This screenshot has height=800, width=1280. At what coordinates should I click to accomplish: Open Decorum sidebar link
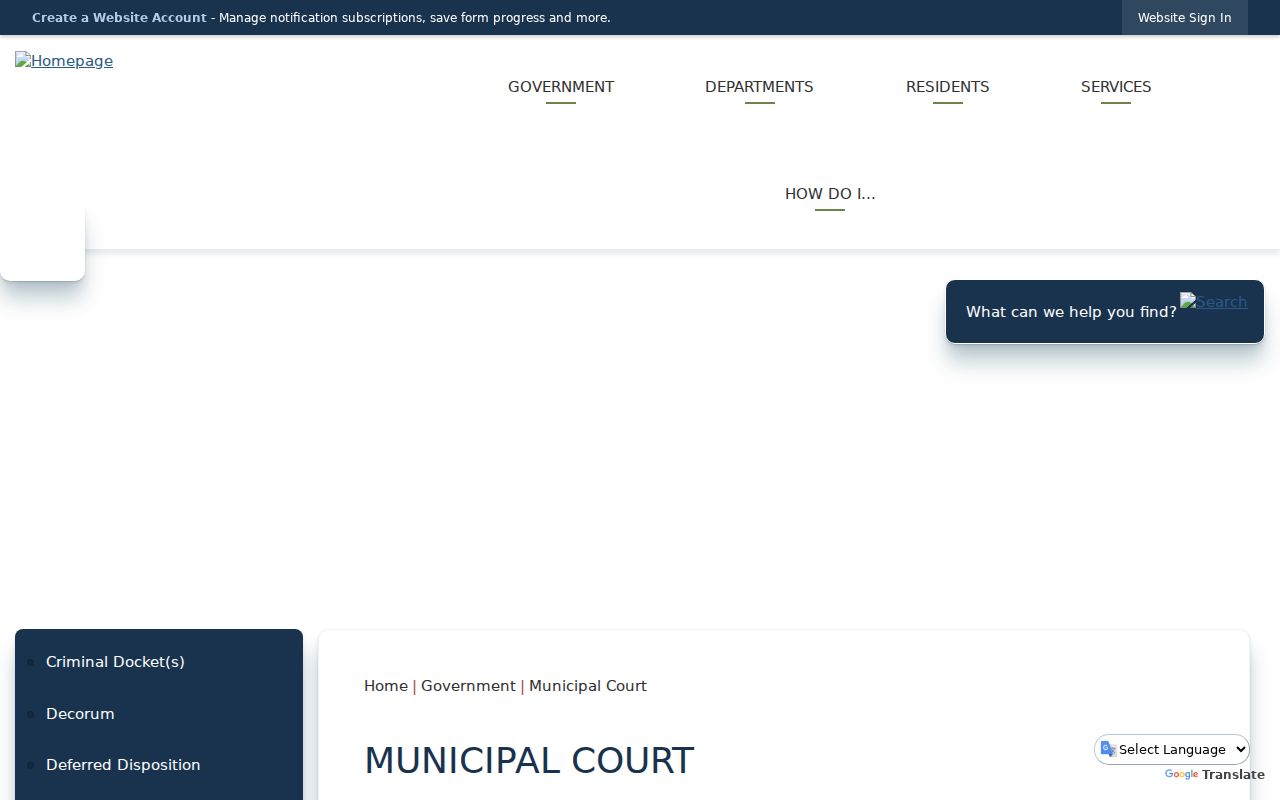tap(80, 714)
